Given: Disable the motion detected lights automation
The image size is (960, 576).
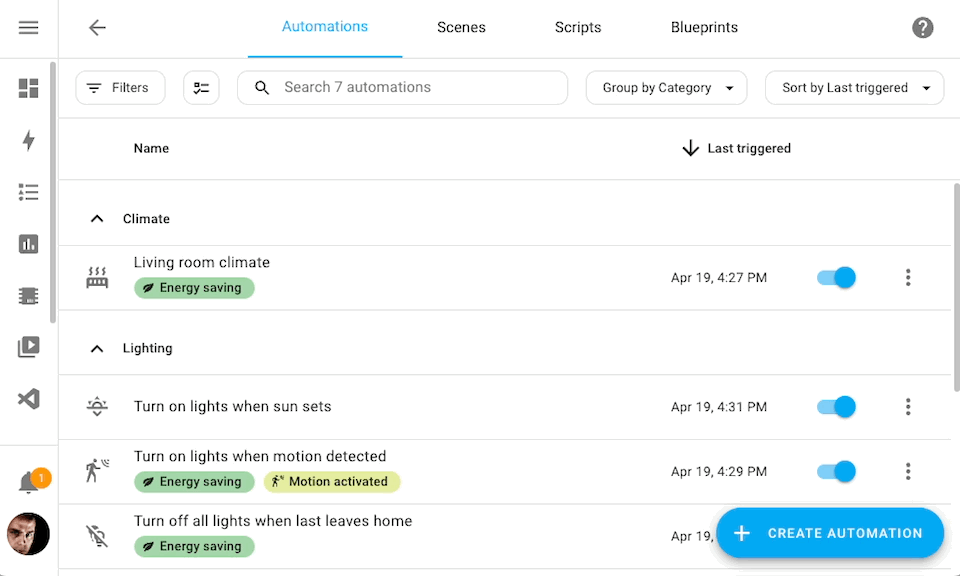Looking at the screenshot, I should click(x=836, y=471).
